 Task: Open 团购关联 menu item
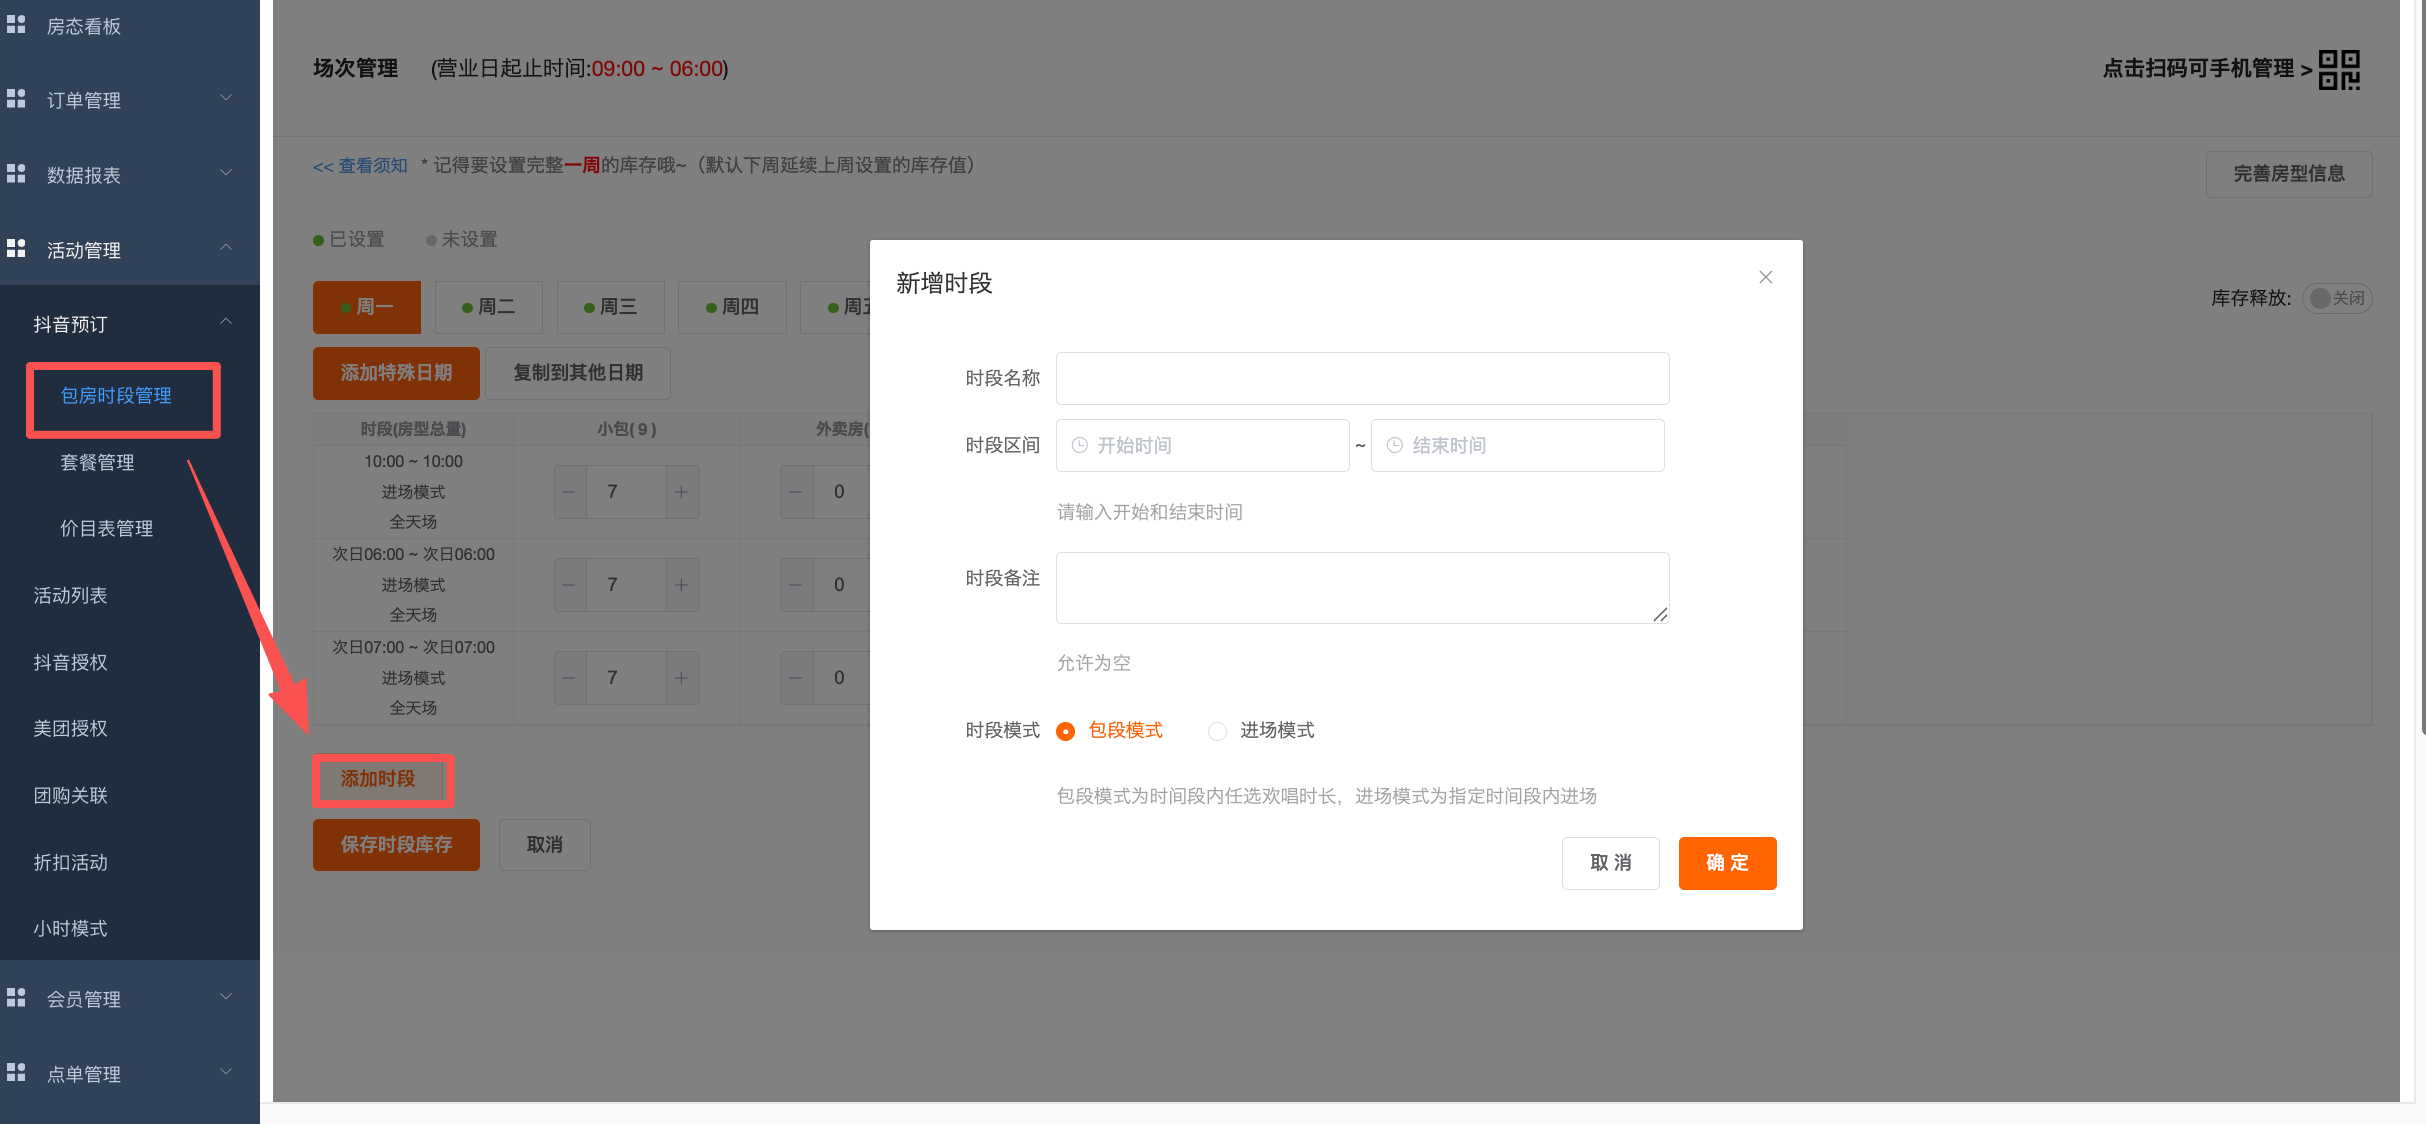70,795
